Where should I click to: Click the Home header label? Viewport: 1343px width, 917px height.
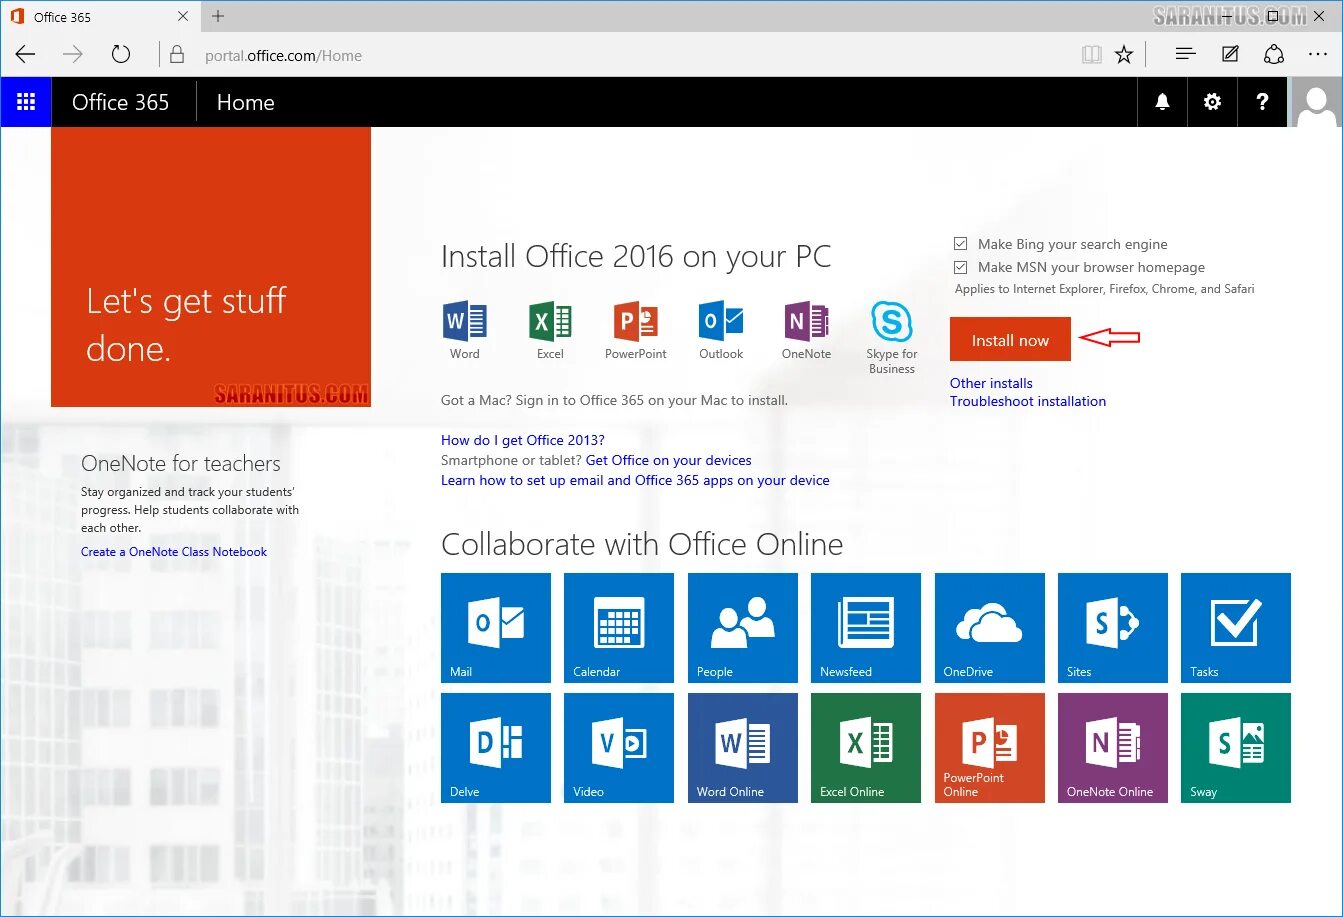[245, 102]
